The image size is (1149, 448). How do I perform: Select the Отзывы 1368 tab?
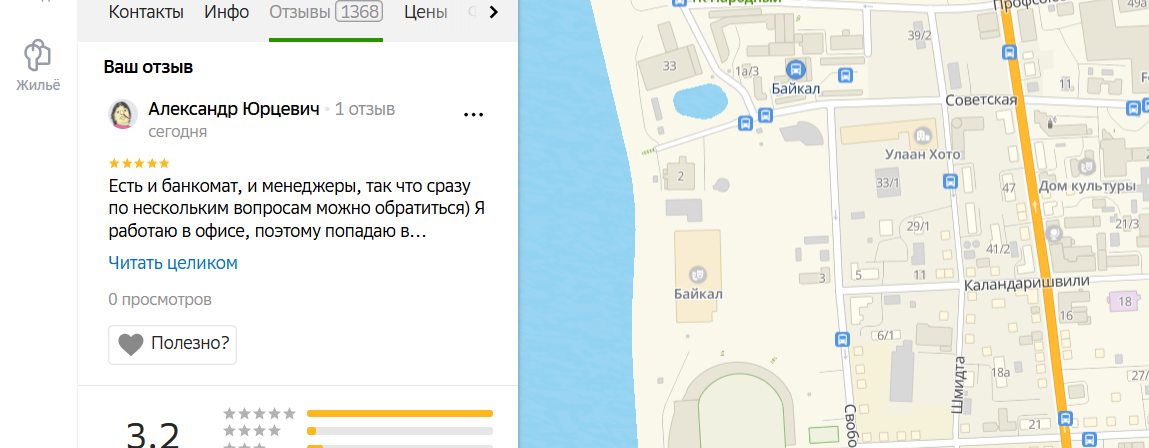326,12
